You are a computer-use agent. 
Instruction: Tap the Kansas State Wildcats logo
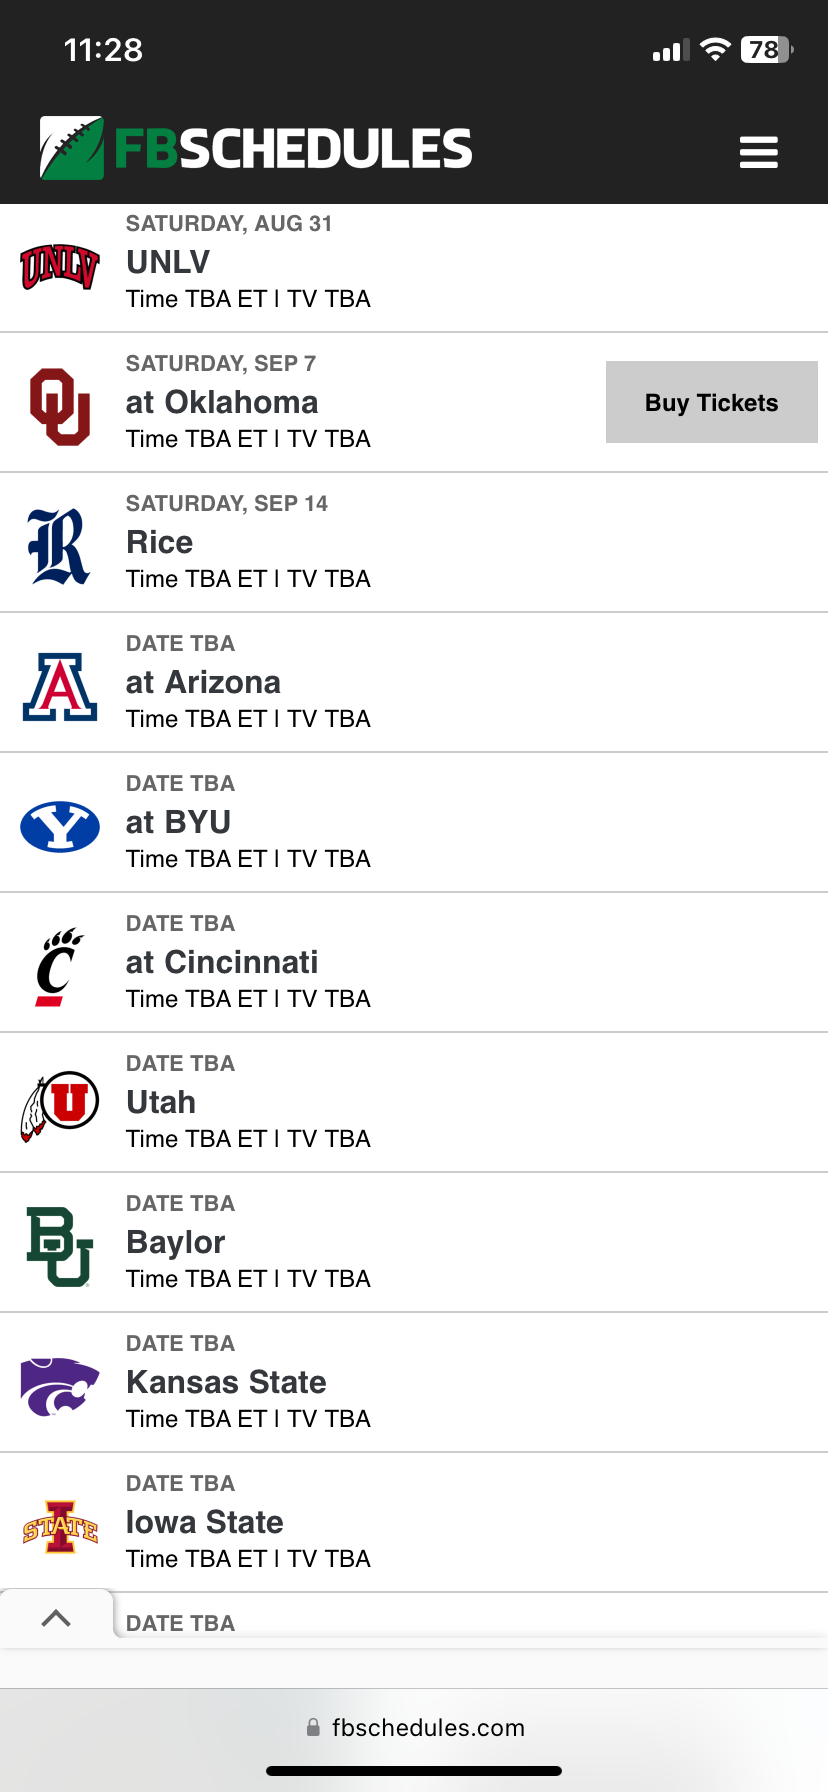60,1387
